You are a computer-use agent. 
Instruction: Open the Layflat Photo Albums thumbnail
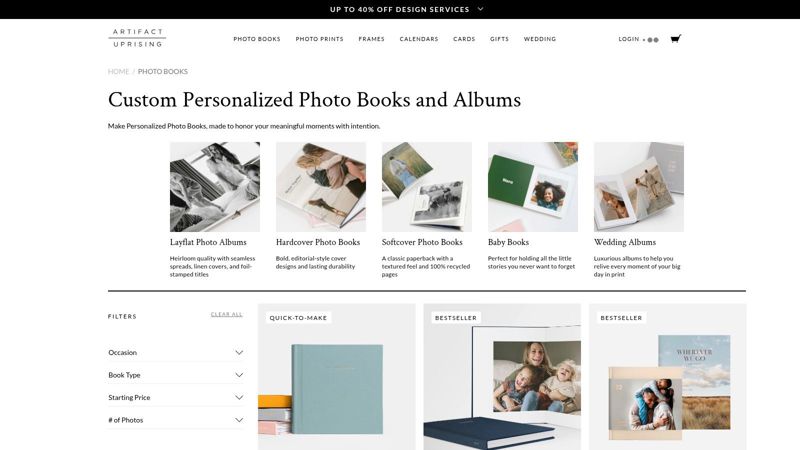(215, 187)
